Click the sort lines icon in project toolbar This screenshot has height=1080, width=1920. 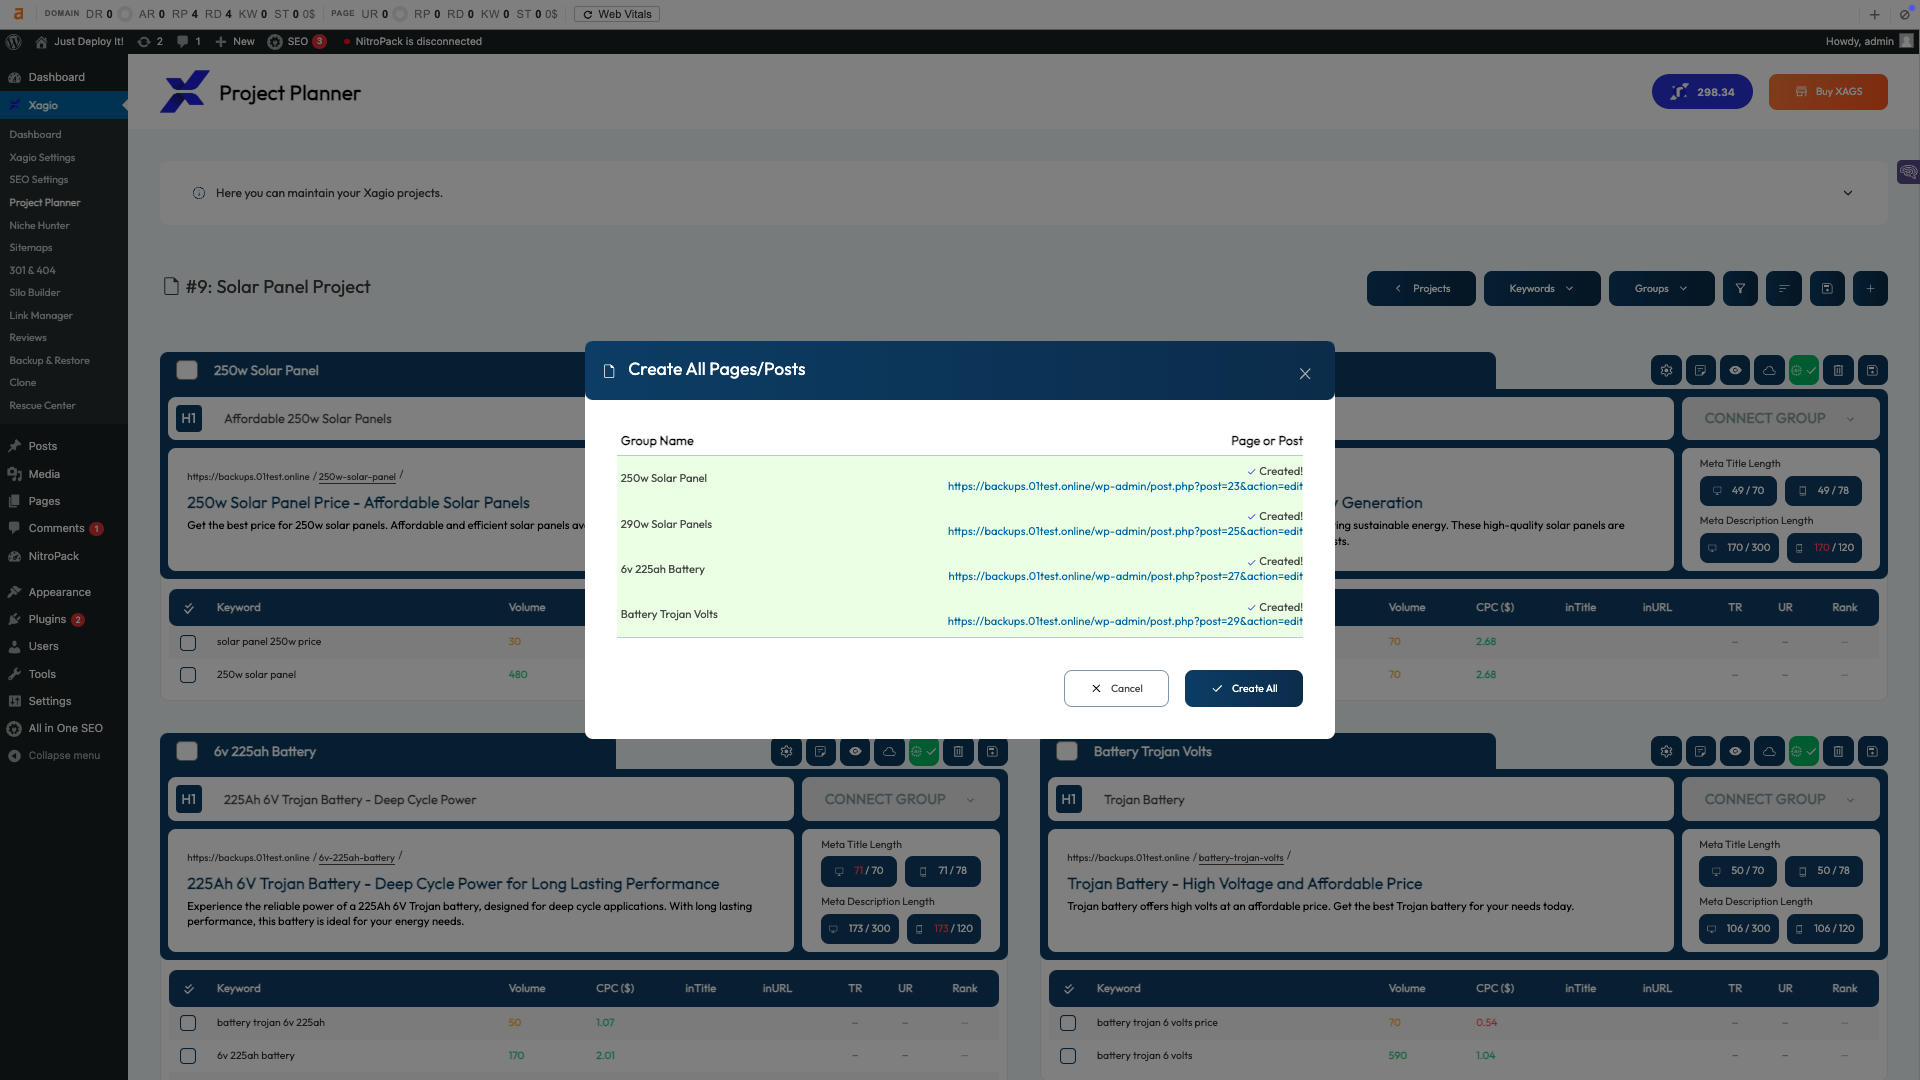click(x=1784, y=288)
